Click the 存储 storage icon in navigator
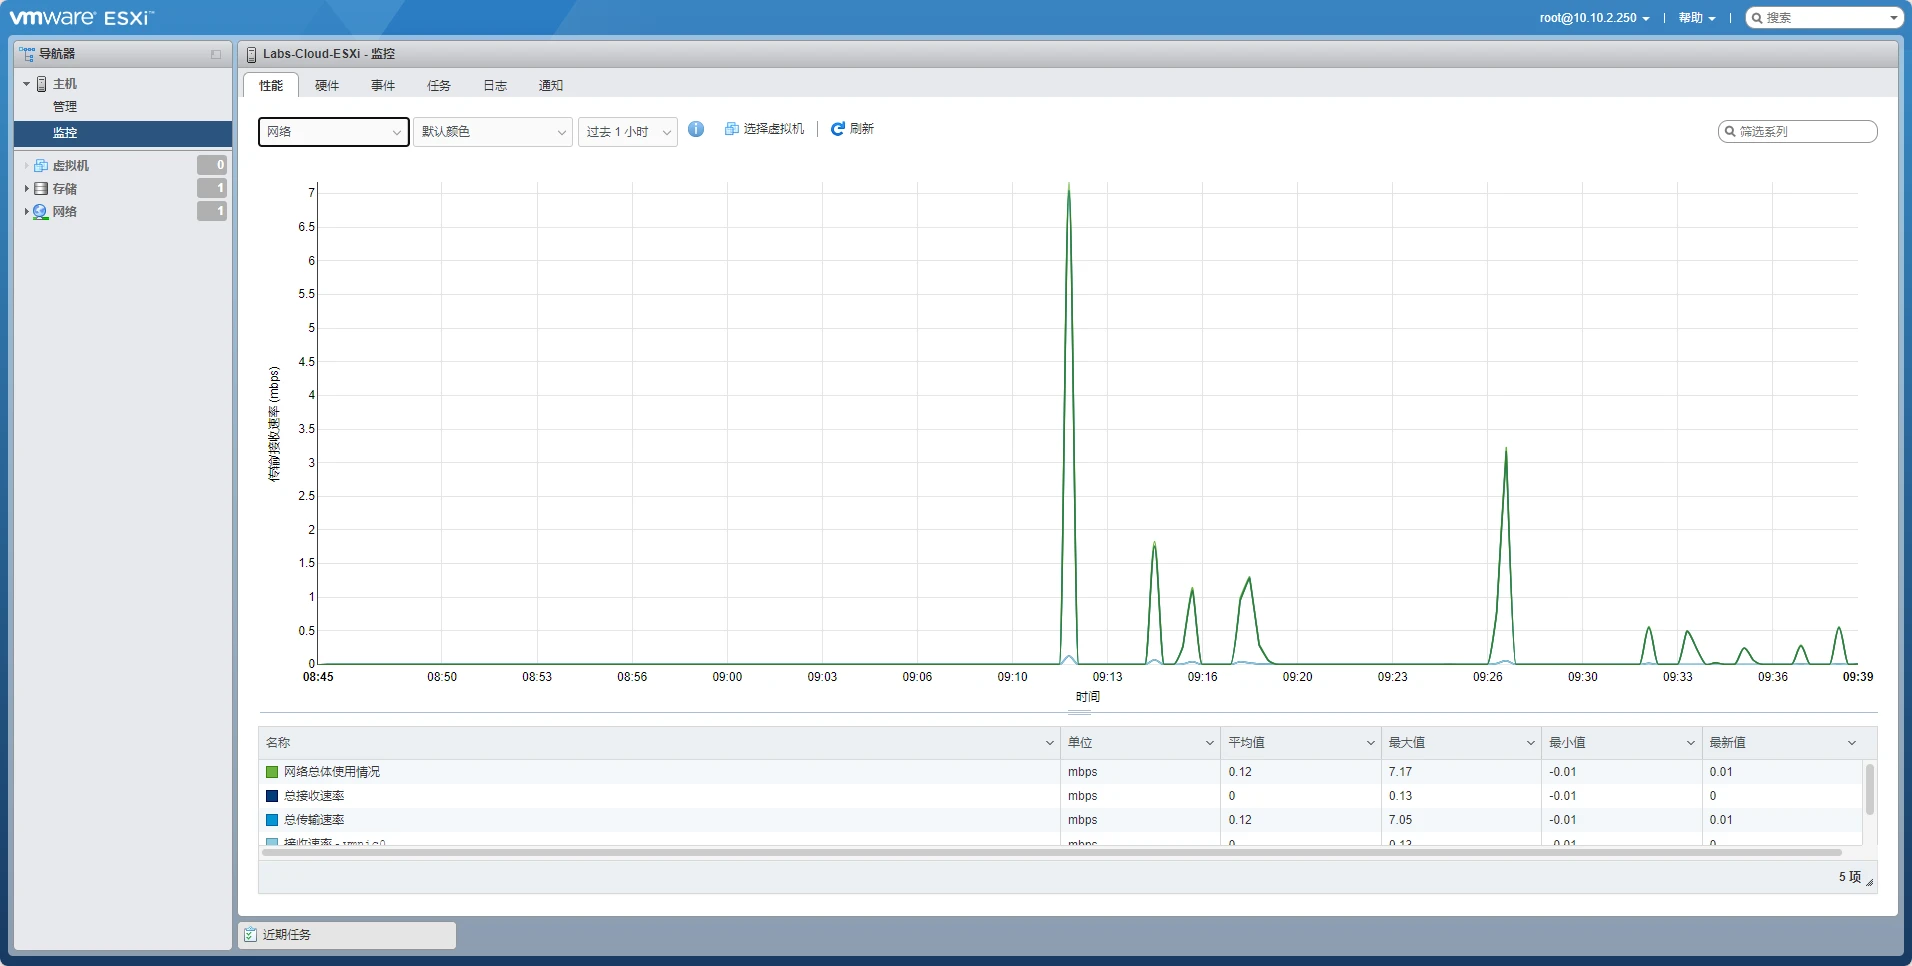Viewport: 1912px width, 966px height. click(x=41, y=189)
